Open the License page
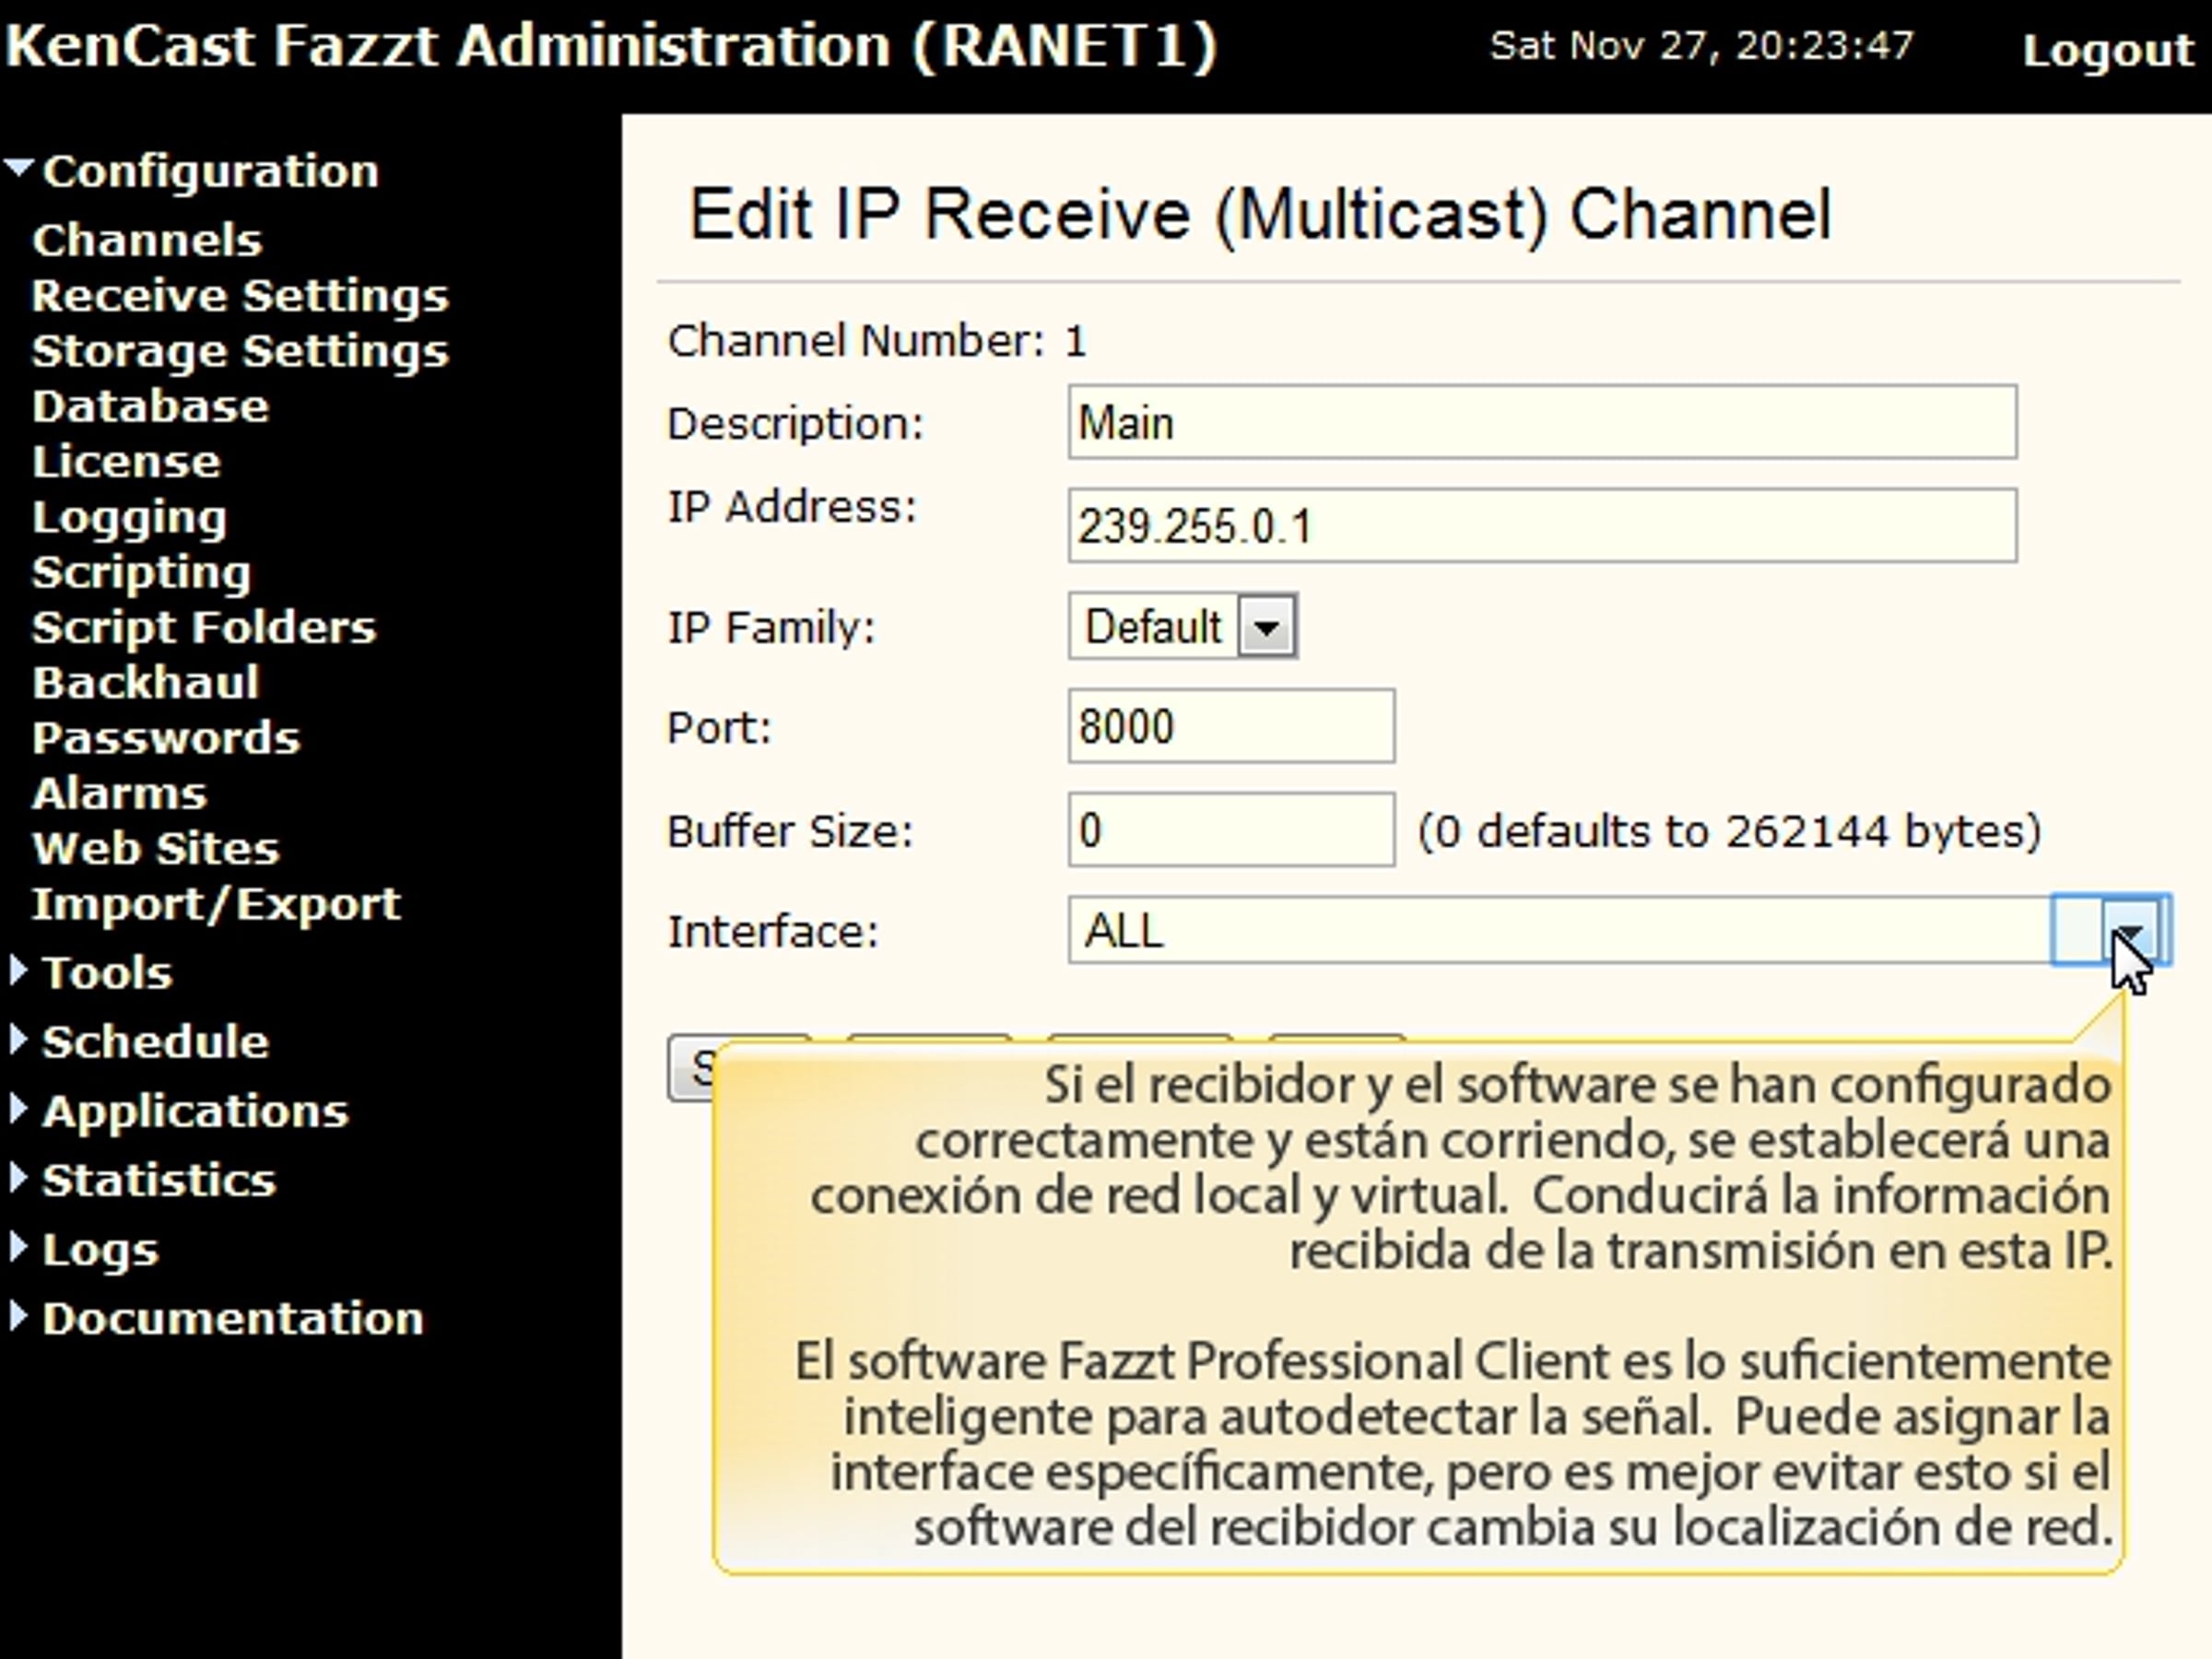 126,461
